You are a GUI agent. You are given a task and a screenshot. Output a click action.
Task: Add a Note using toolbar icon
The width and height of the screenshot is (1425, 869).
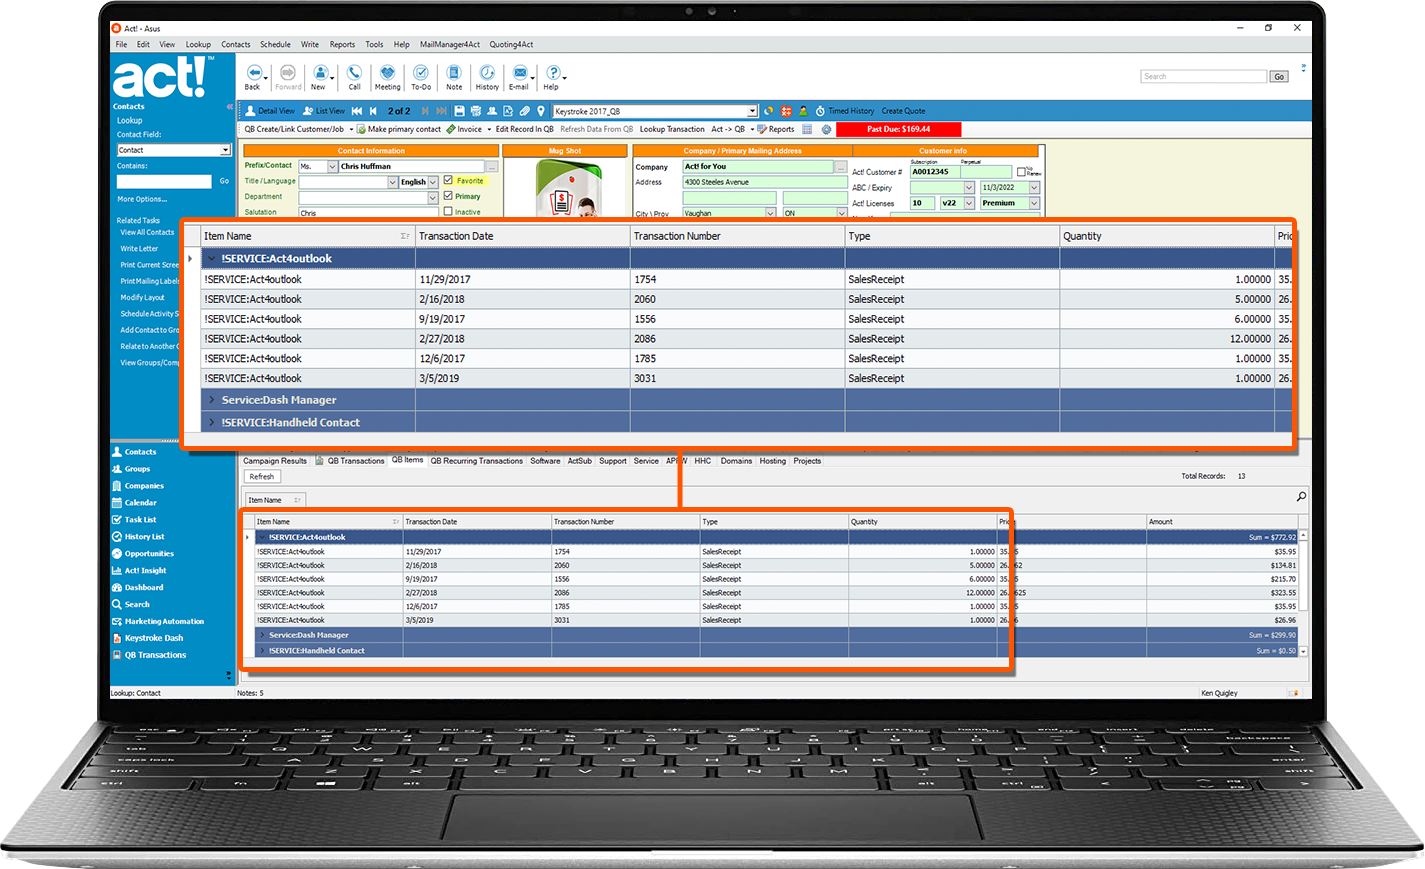coord(454,73)
